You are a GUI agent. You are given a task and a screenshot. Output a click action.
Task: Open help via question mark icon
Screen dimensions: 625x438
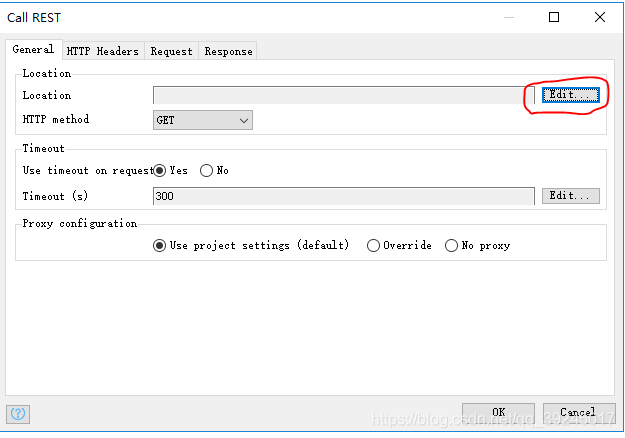tap(18, 414)
